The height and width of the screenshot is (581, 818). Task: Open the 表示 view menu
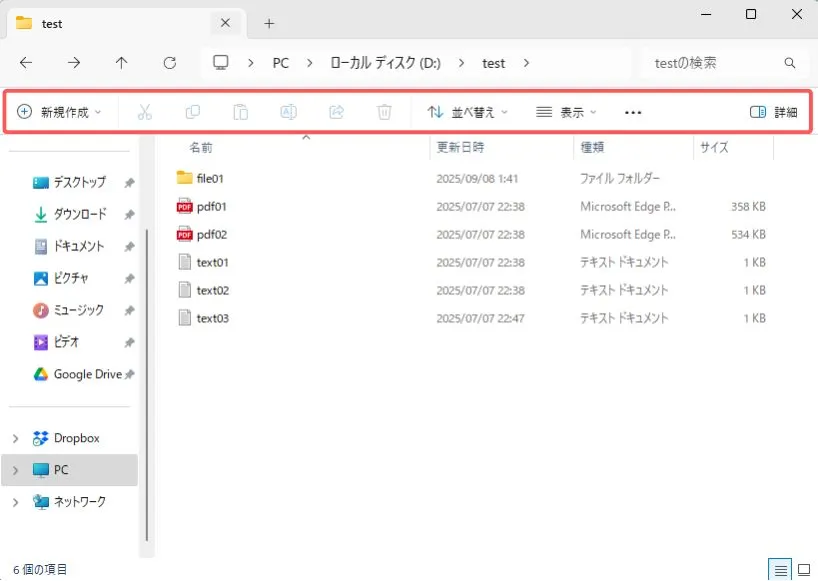pyautogui.click(x=566, y=112)
